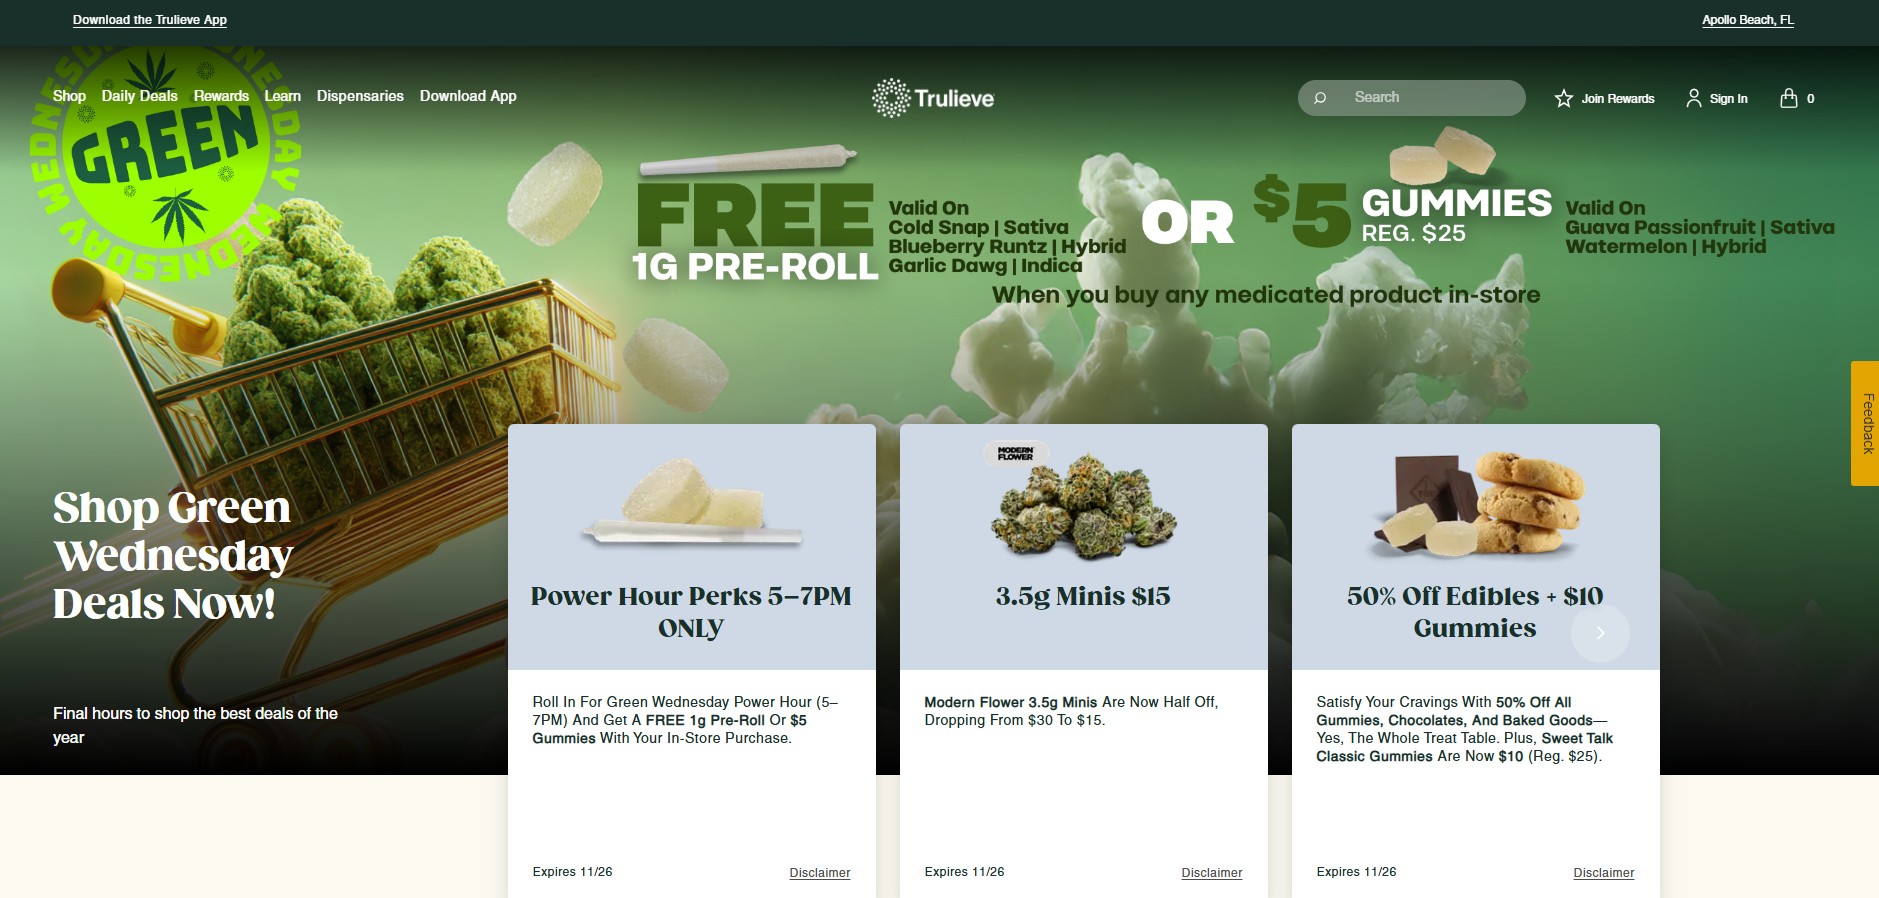
Task: Advance carousel with the right arrow button
Action: 1600,632
